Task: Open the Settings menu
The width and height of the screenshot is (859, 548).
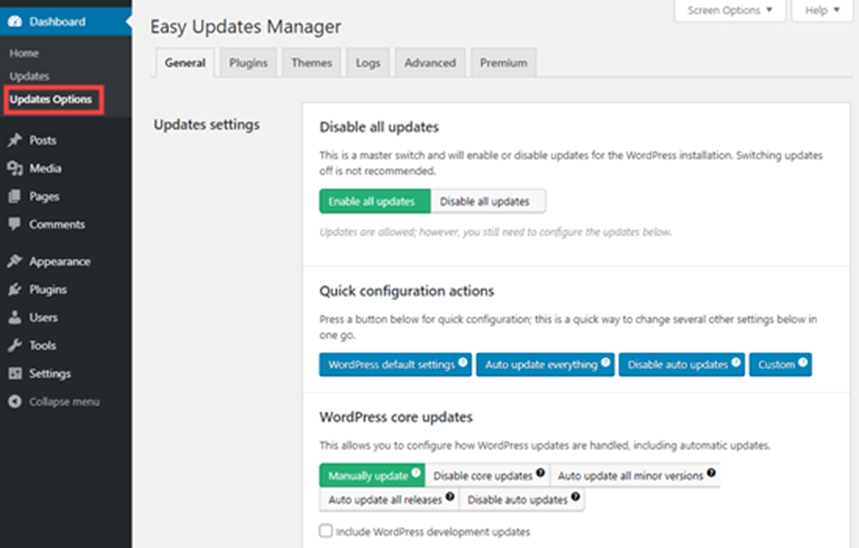Action: [66, 373]
